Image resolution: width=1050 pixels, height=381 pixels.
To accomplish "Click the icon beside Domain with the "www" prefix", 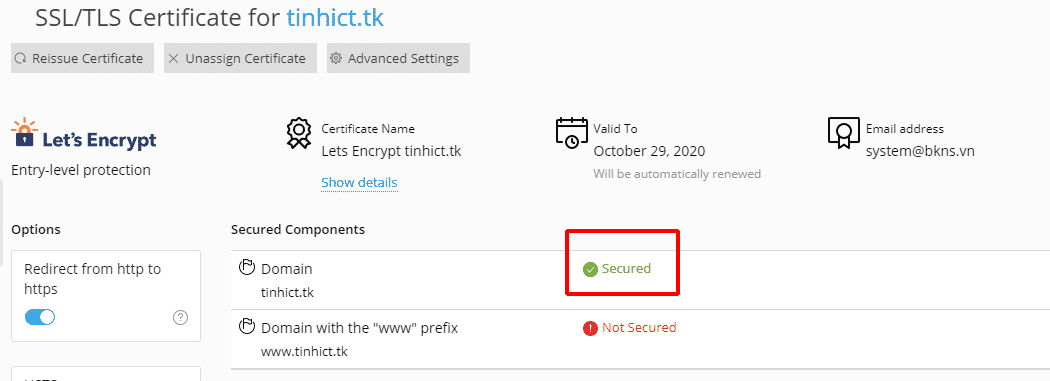I will click(x=247, y=327).
